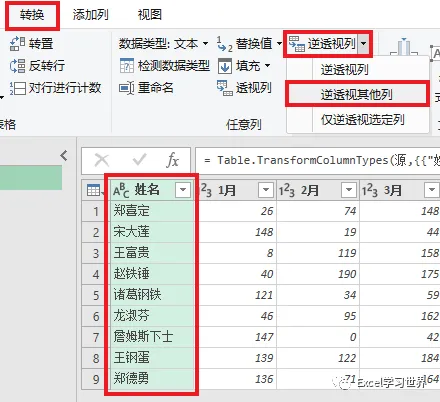Viewport: 440px width, 402px height.
Task: Collapse the queries pane with the chevron
Action: click(x=64, y=155)
